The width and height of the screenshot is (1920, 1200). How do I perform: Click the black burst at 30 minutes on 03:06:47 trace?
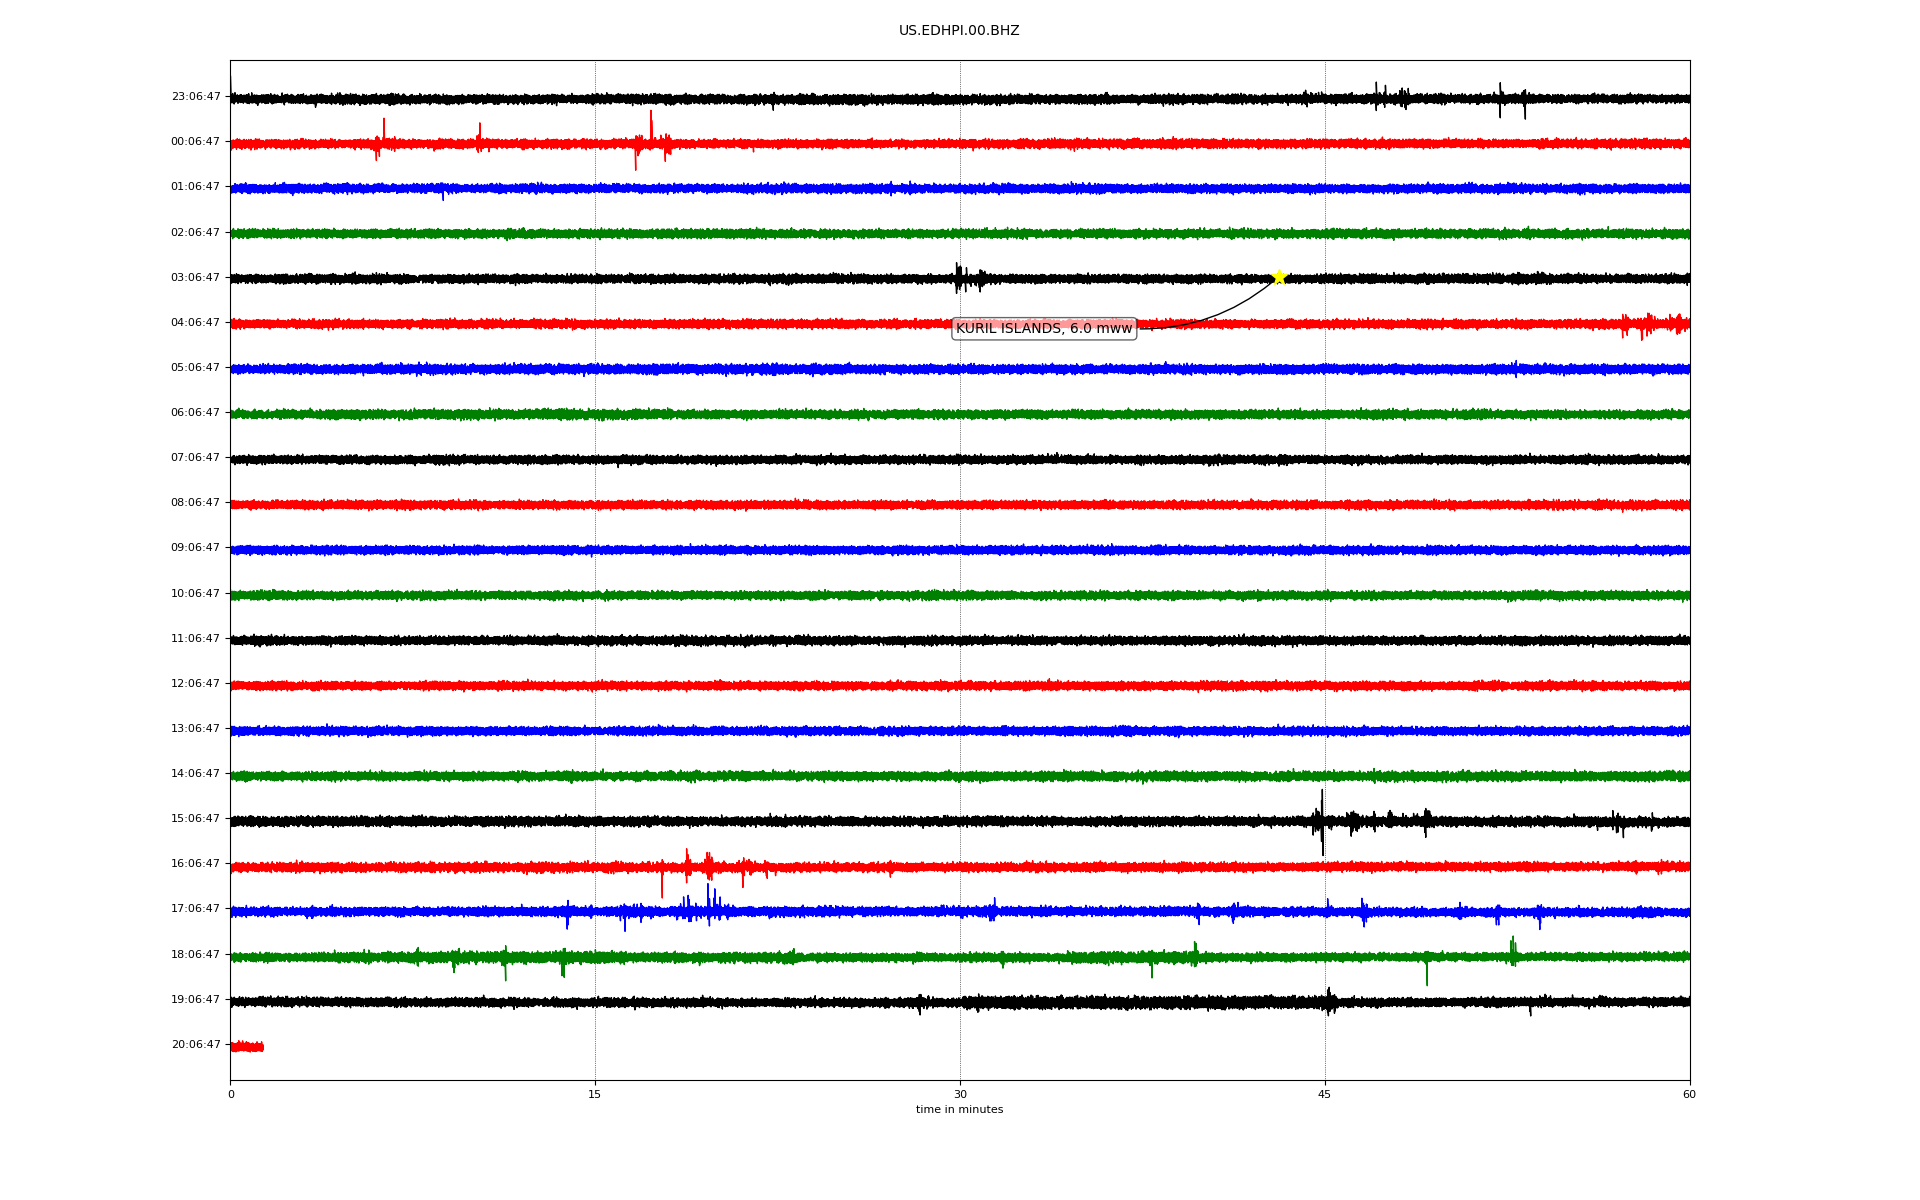969,278
